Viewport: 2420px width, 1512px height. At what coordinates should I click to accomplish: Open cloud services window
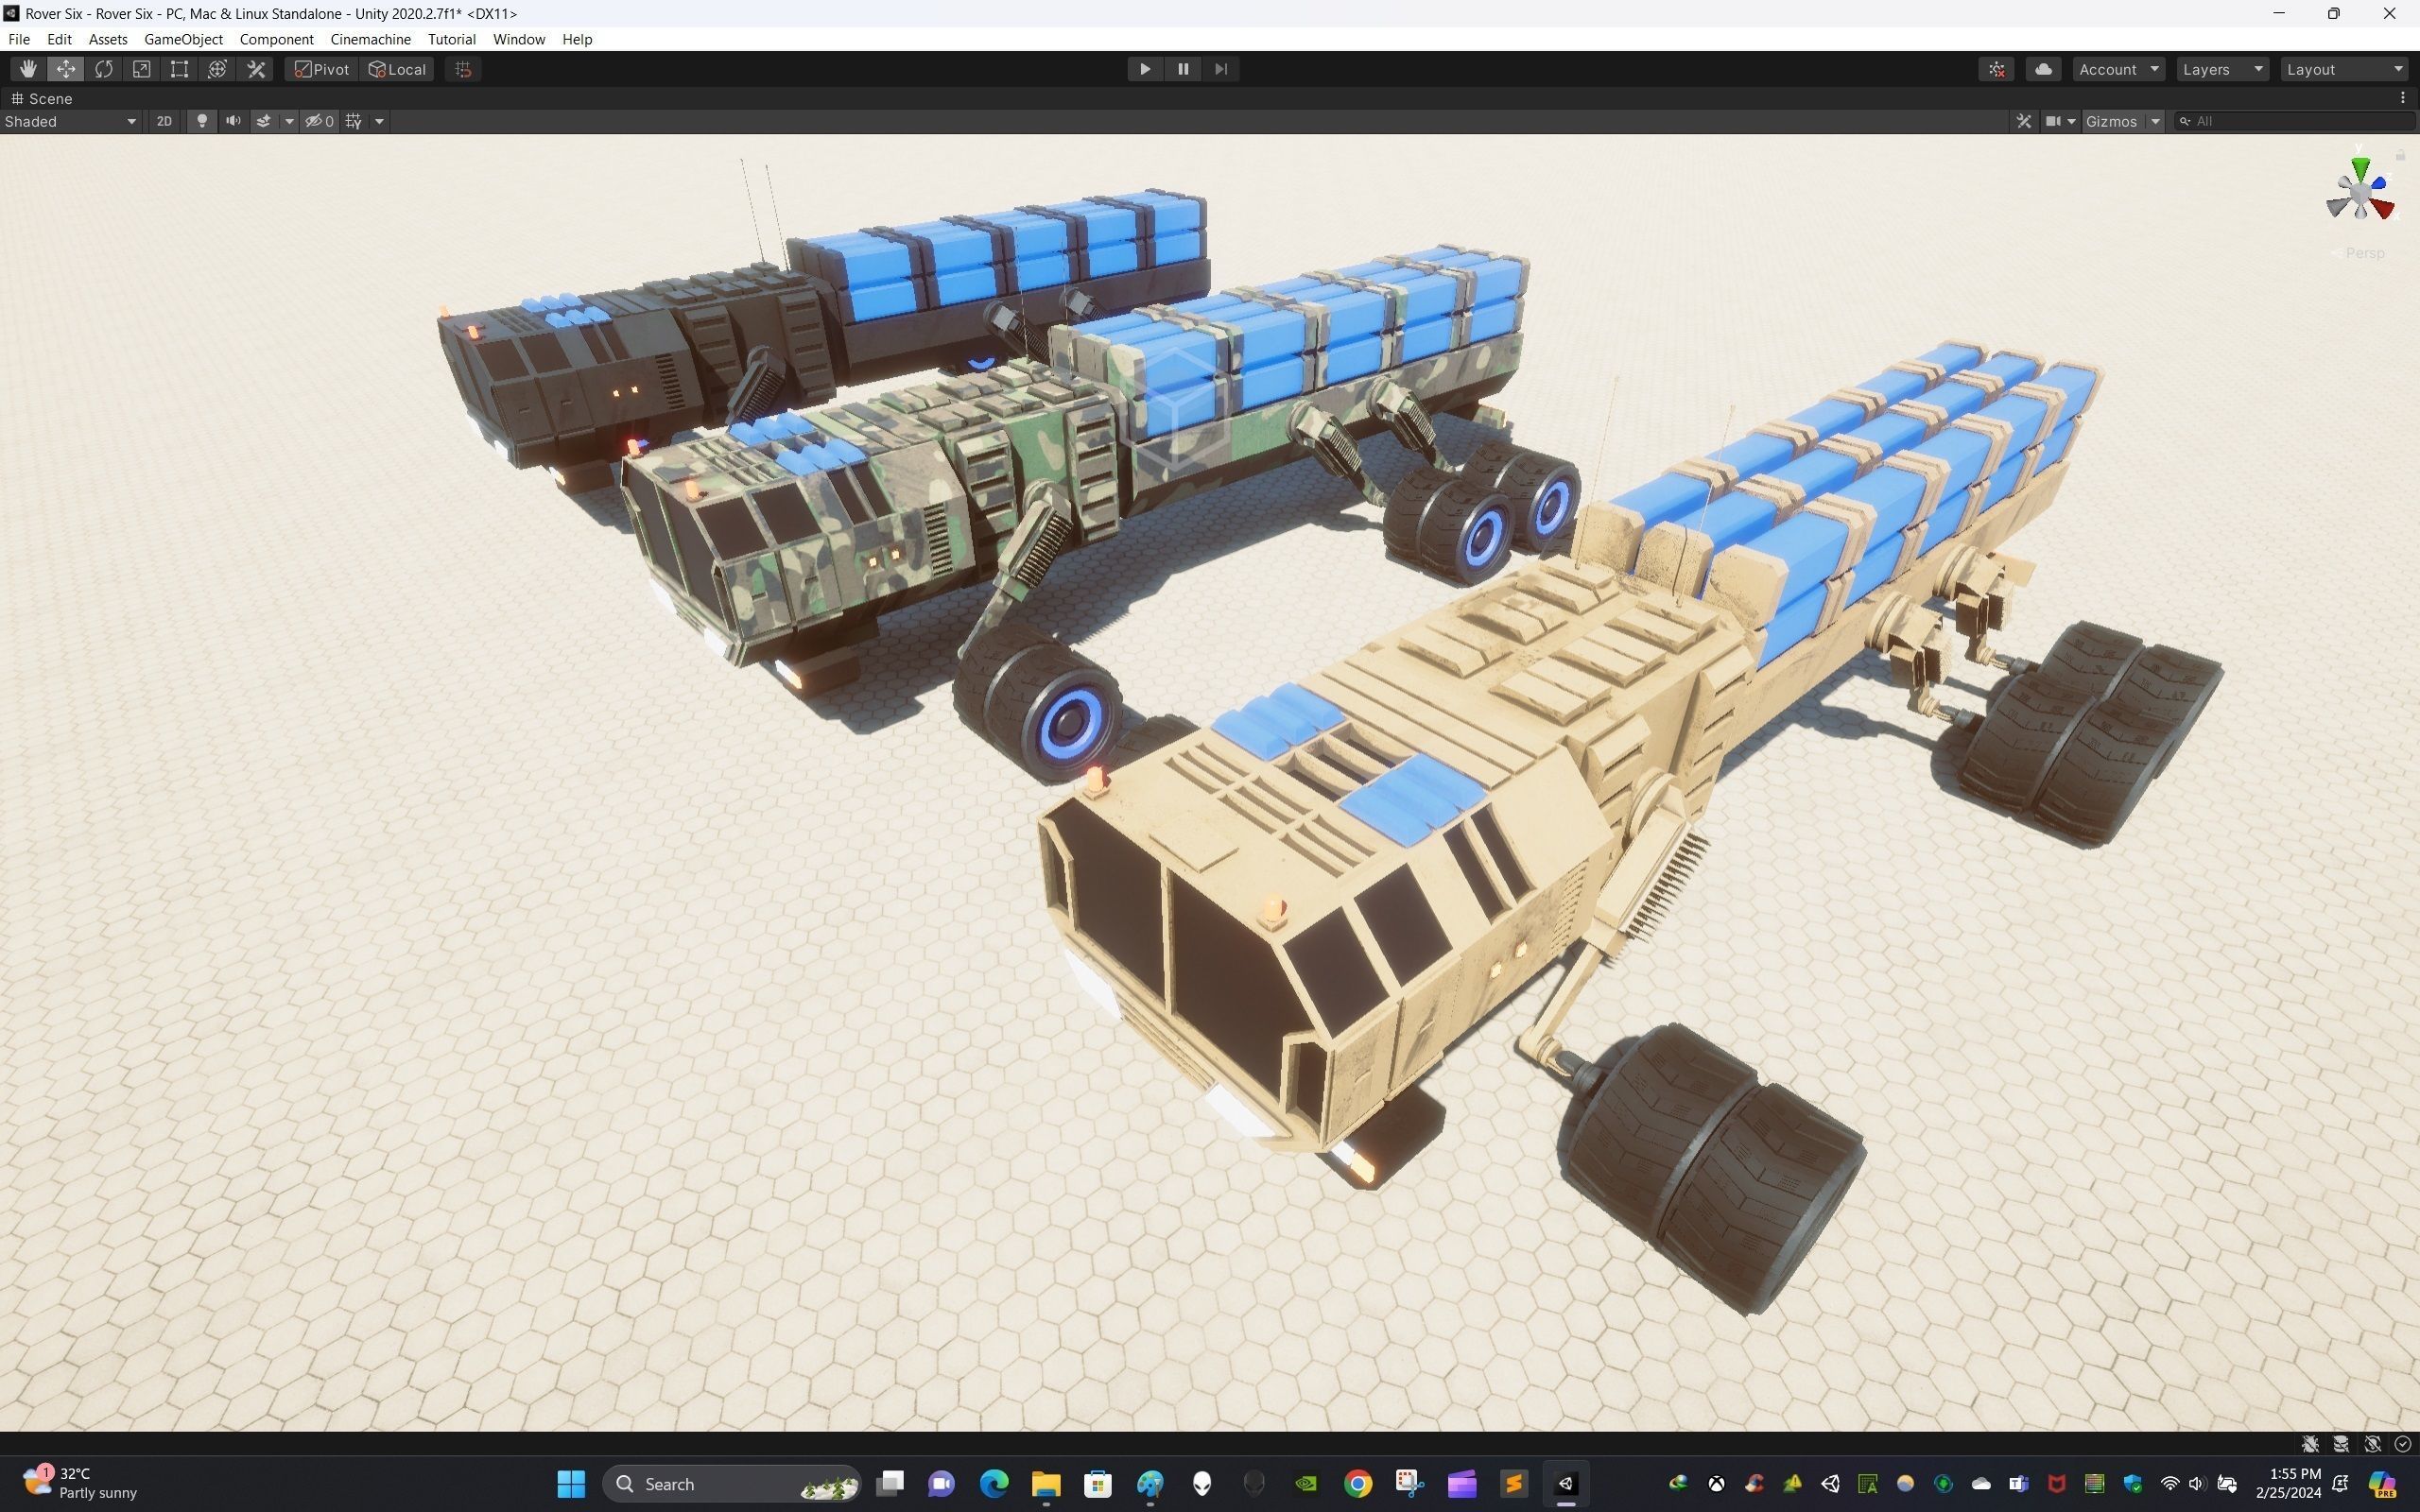click(x=2044, y=69)
